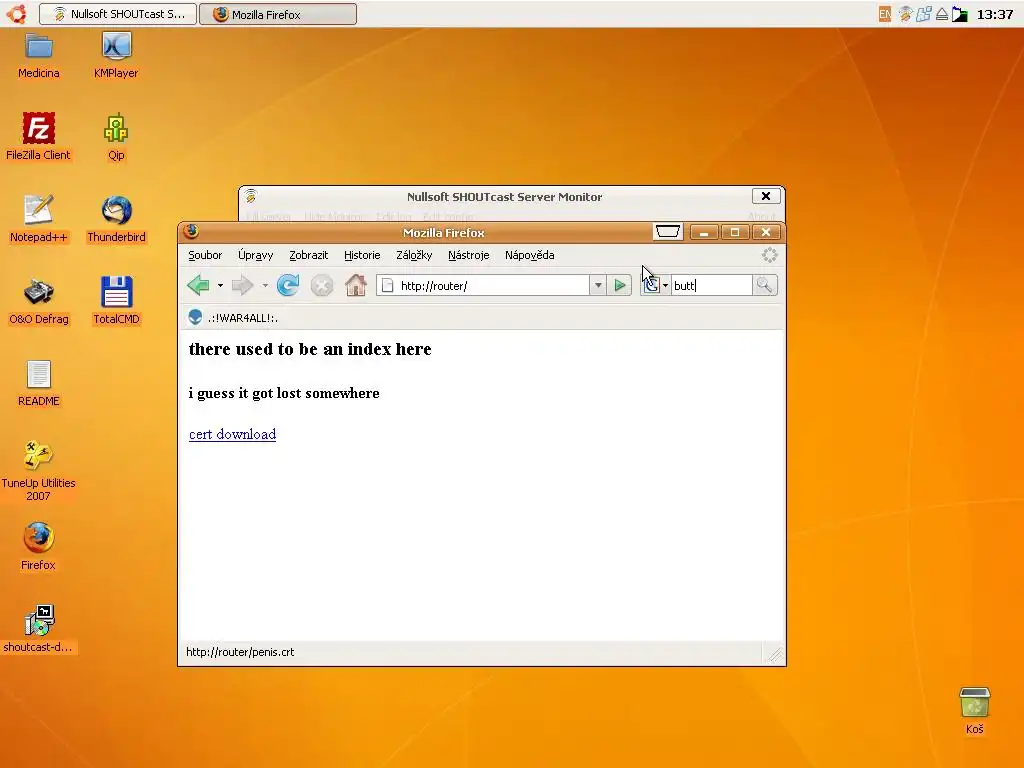This screenshot has height=768, width=1024.
Task: Click the Firefox throbber activity icon
Action: tap(770, 255)
